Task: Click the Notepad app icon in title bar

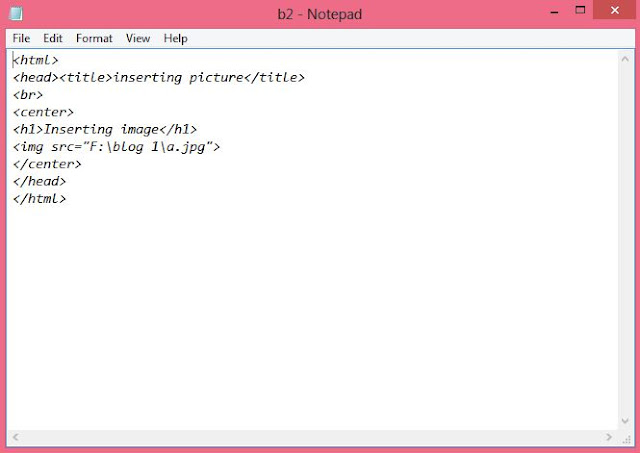Action: (16, 13)
